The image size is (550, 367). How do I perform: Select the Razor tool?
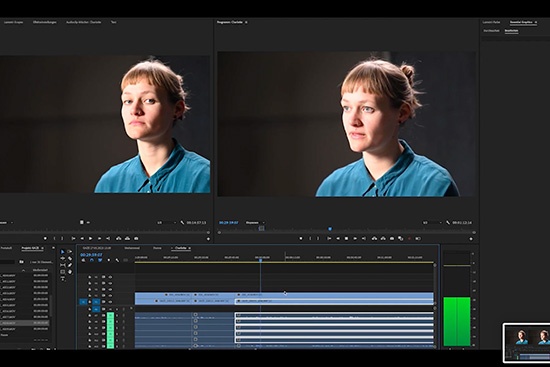pos(70,259)
